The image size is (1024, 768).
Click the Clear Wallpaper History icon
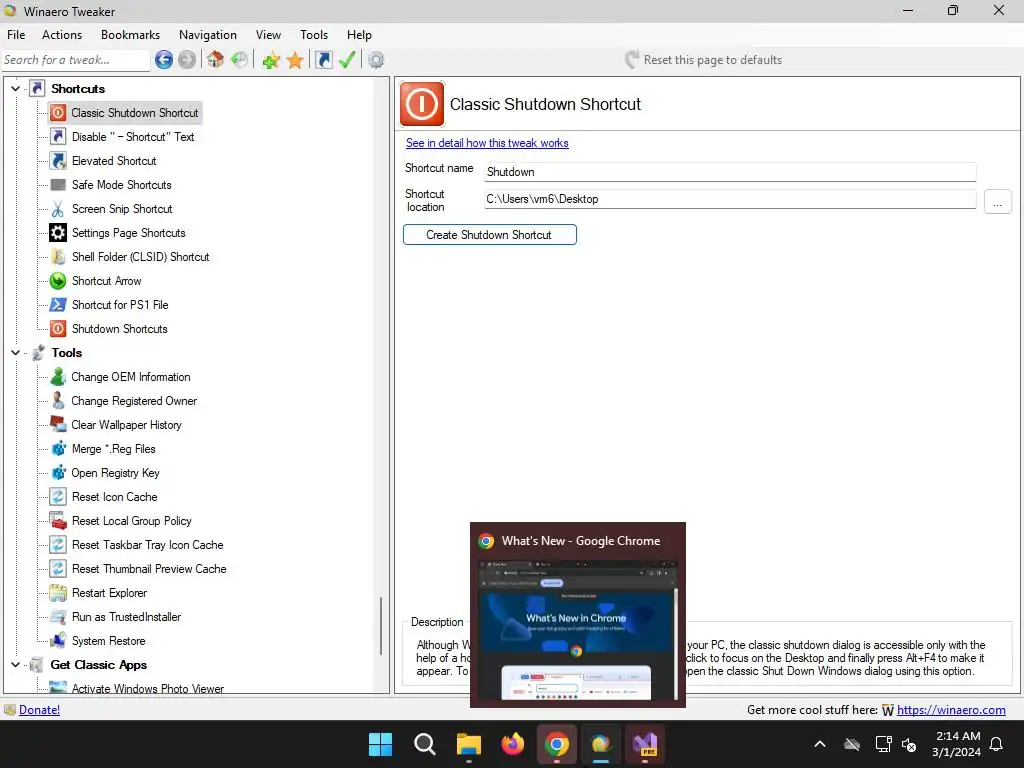tap(58, 425)
